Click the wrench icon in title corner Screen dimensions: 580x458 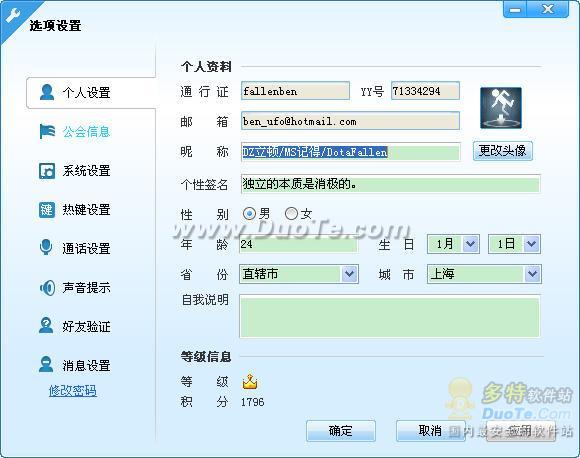point(13,16)
